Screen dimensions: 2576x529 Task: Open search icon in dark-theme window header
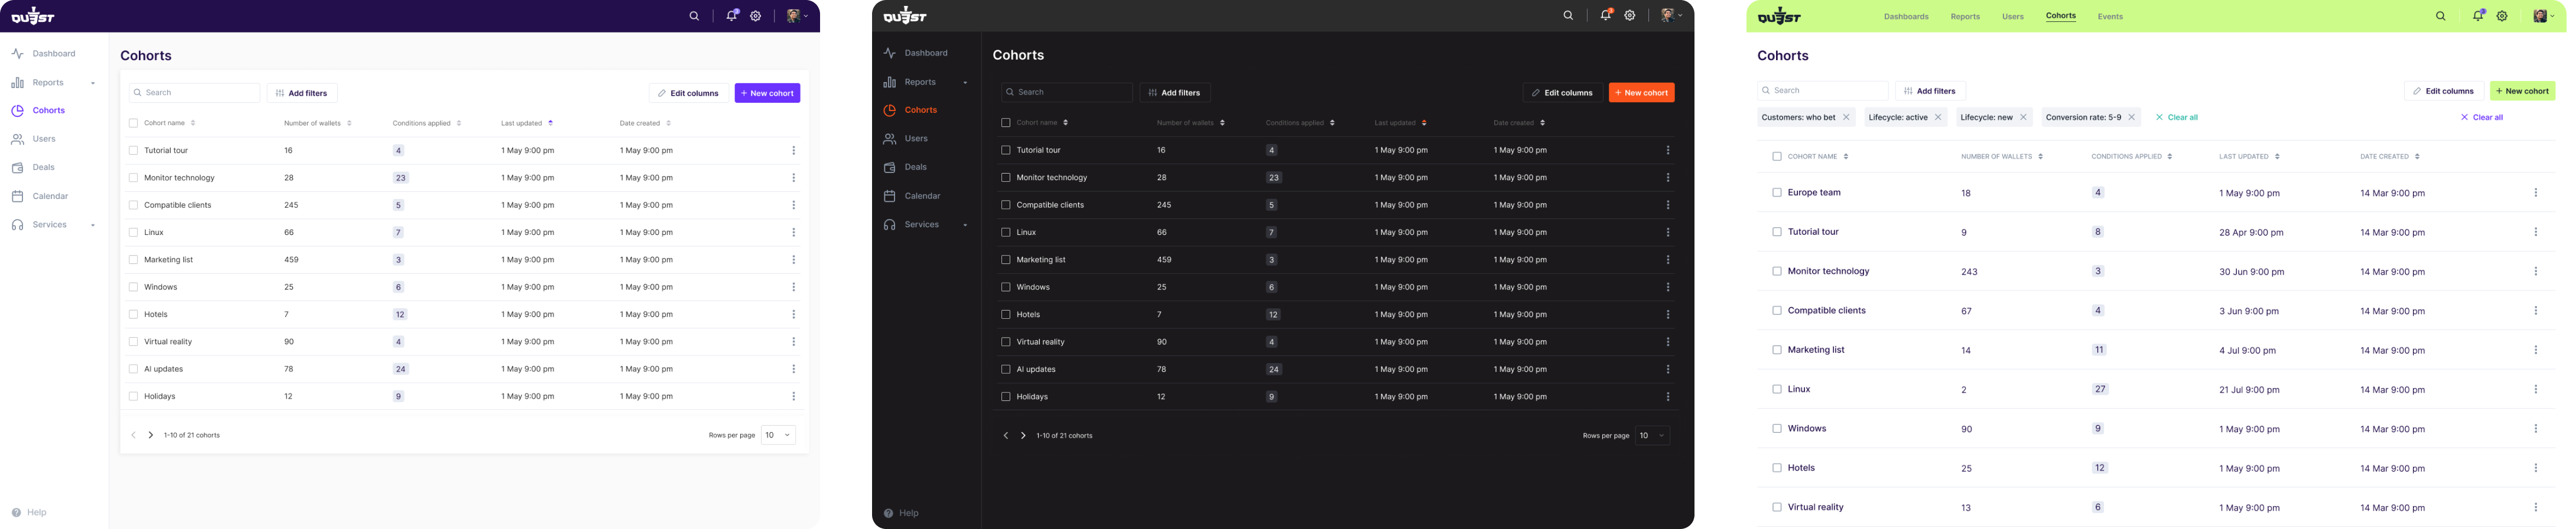coord(1568,15)
